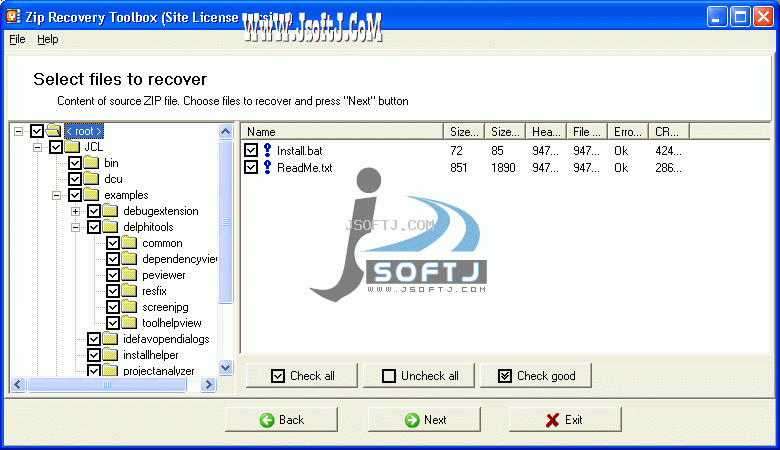
Task: Click the debugextension folder icon
Action: point(110,211)
